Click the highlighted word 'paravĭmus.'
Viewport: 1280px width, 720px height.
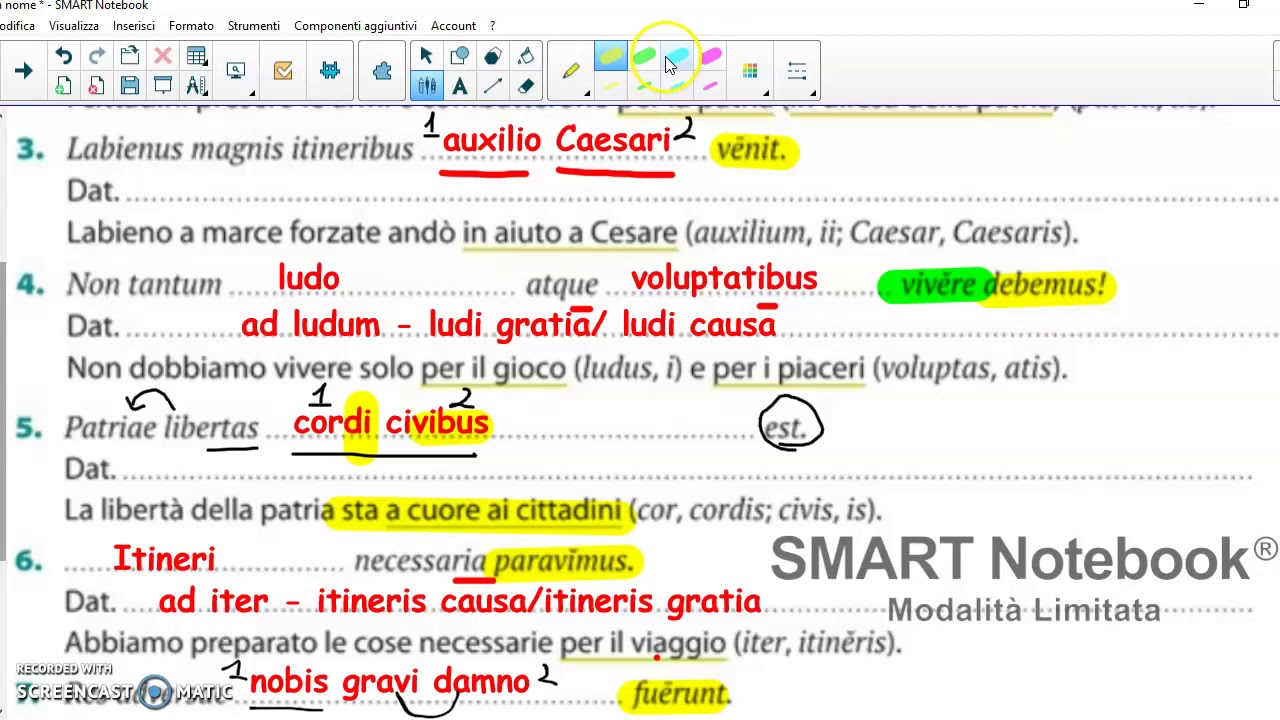pos(564,562)
